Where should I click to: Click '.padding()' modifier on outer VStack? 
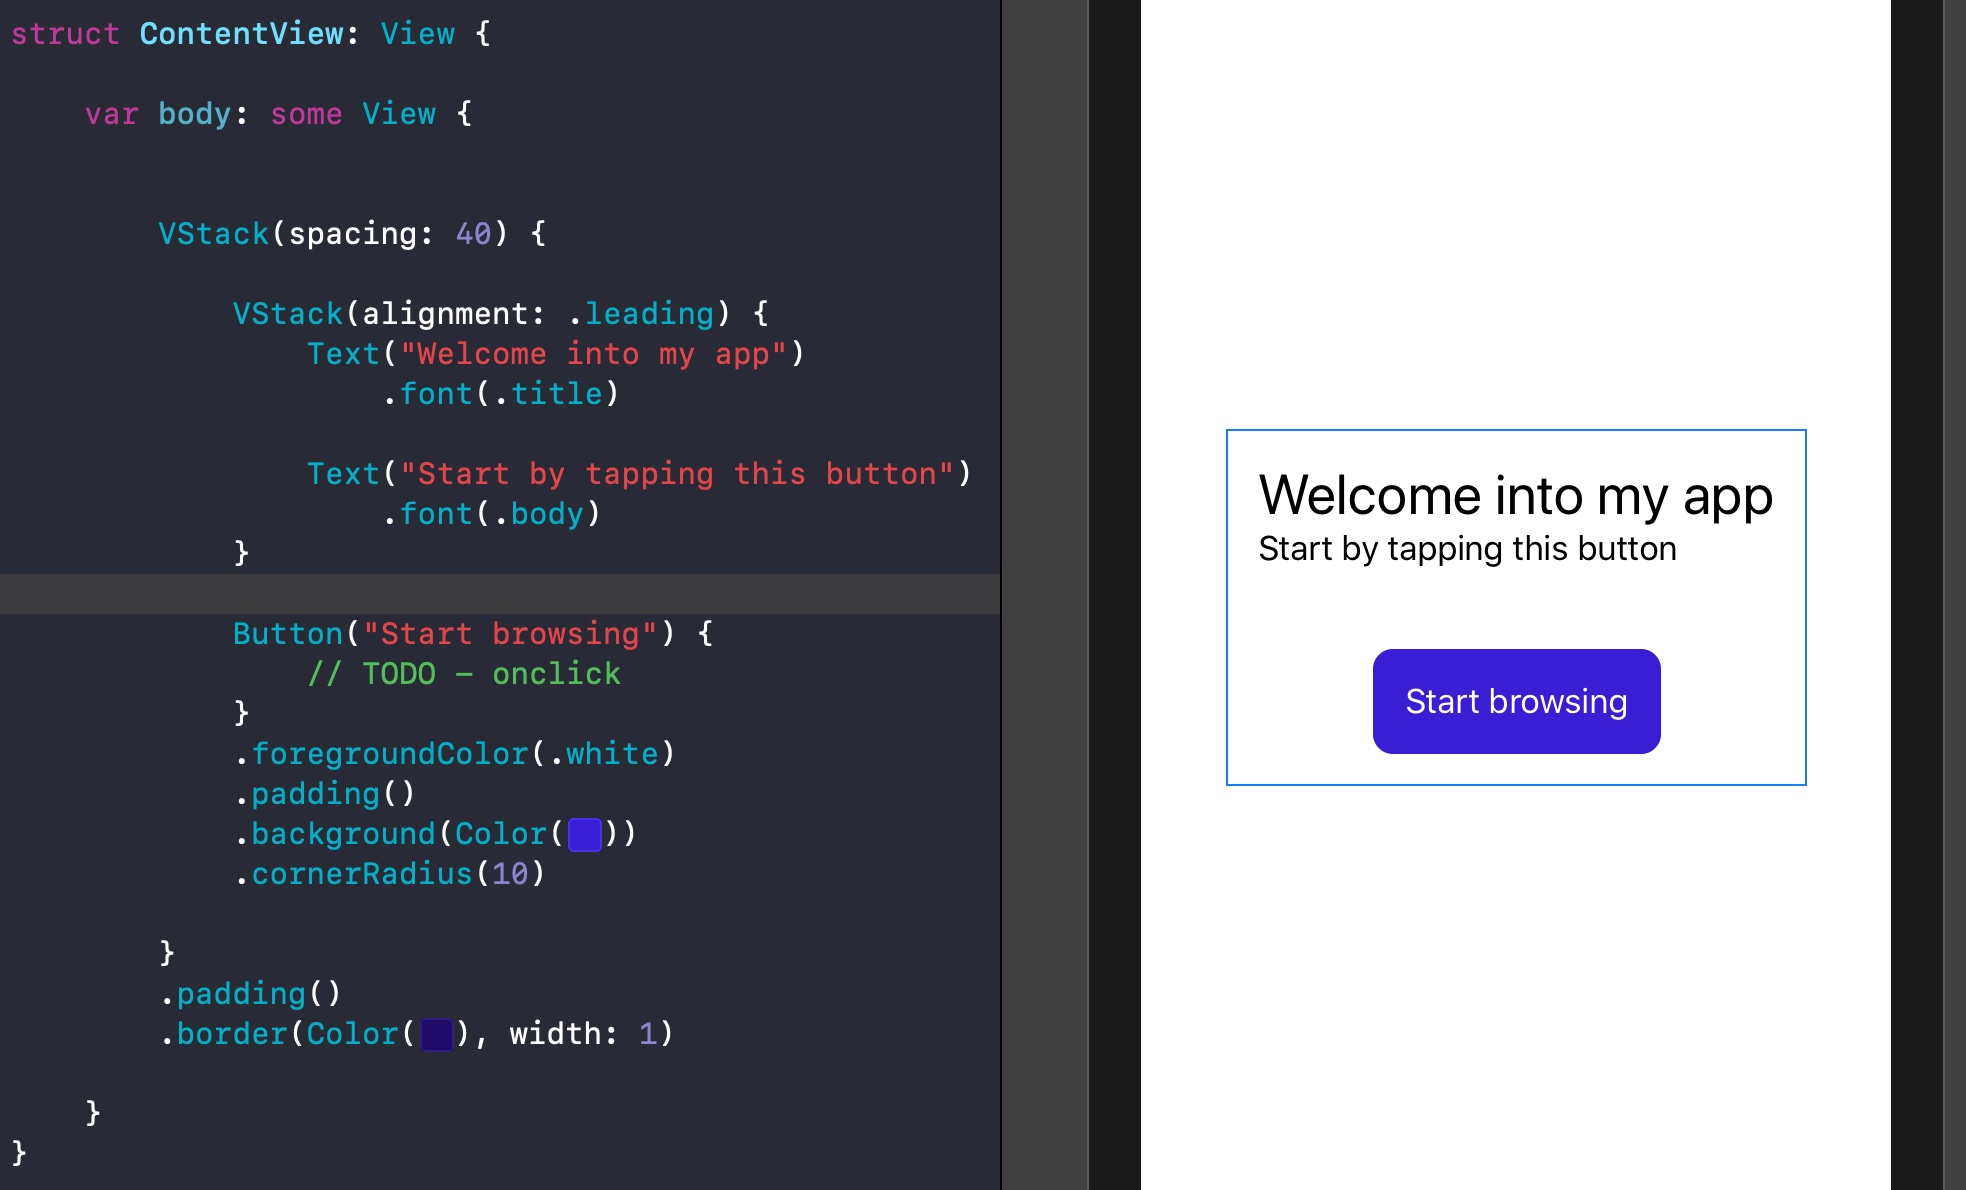click(254, 992)
